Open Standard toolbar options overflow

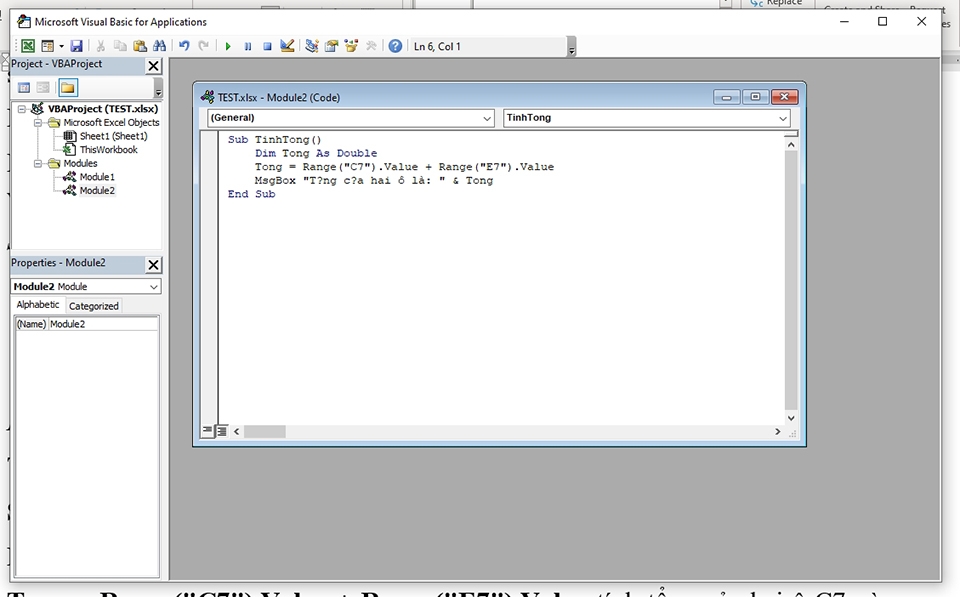(571, 47)
